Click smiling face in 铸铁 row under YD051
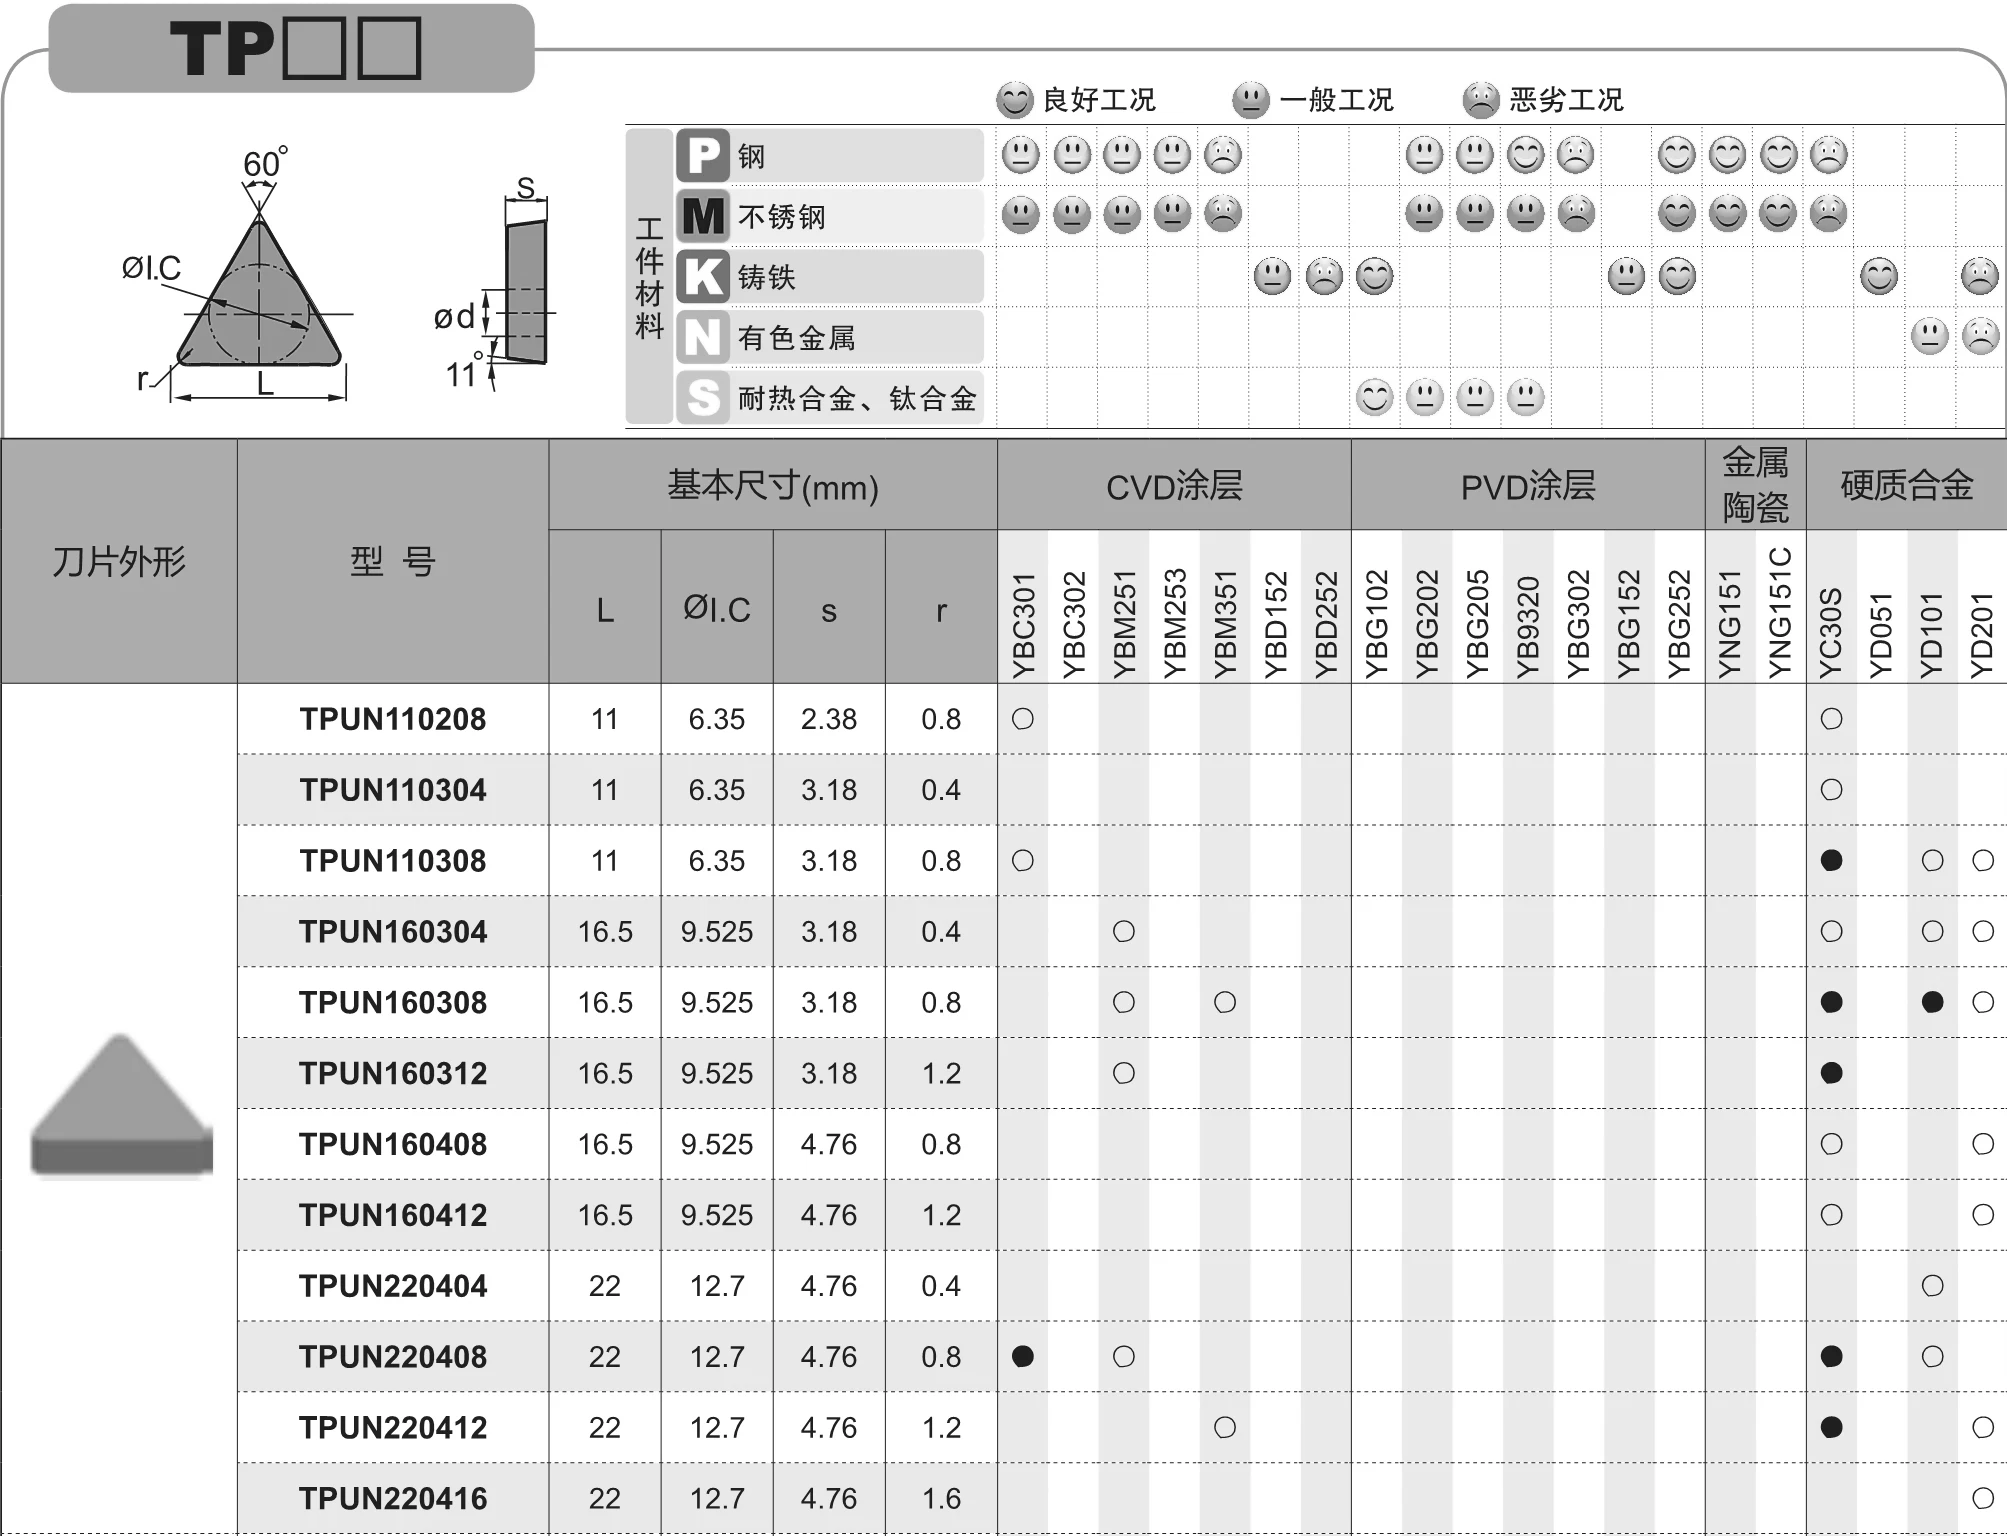The image size is (2007, 1536). pyautogui.click(x=1879, y=276)
